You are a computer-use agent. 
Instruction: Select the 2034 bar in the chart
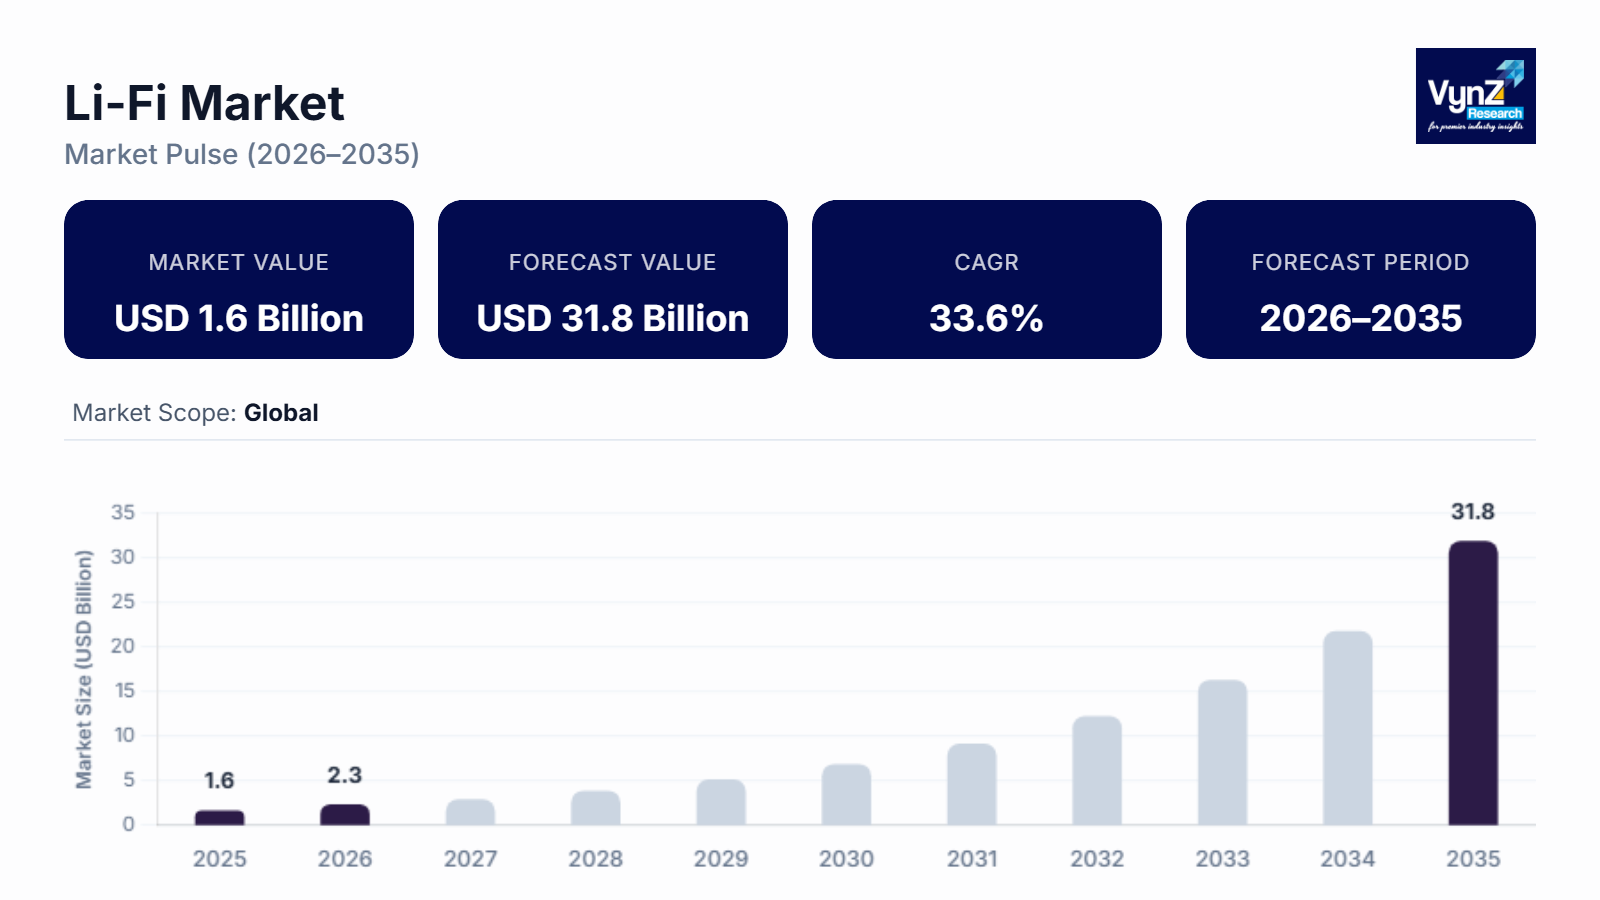click(1348, 727)
